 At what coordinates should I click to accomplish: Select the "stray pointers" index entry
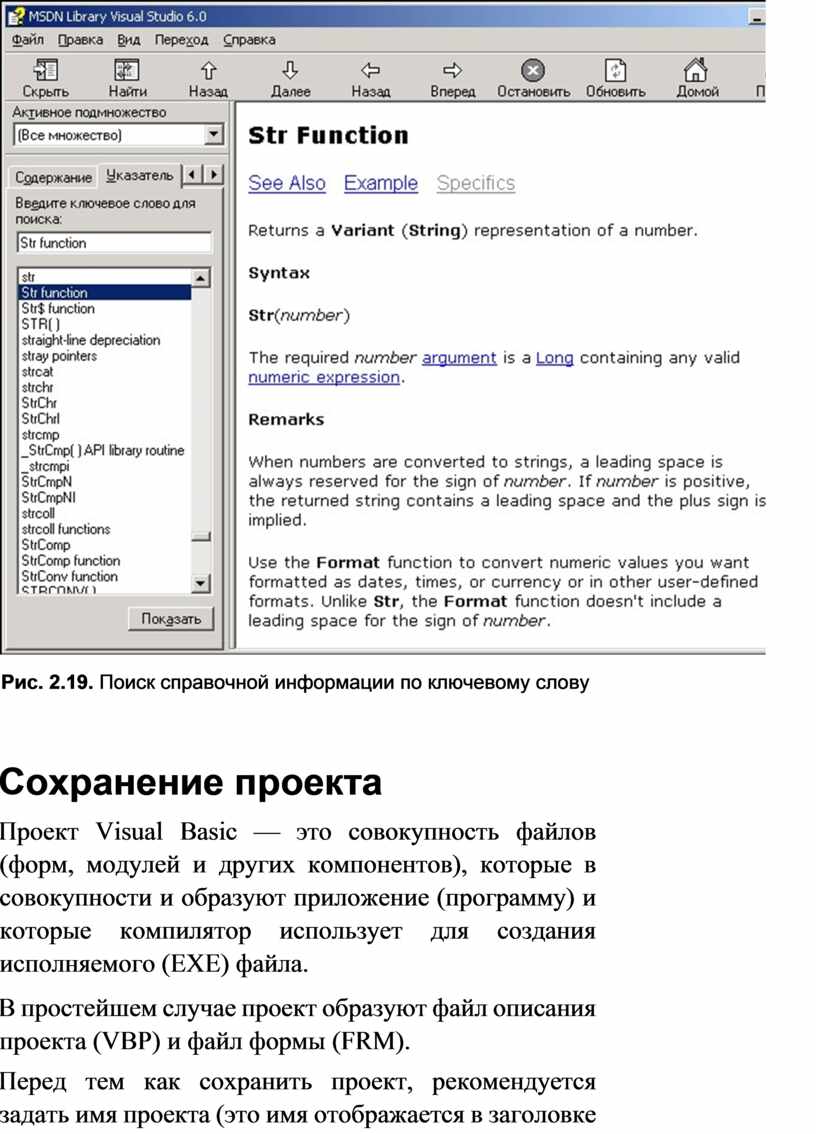click(x=59, y=356)
